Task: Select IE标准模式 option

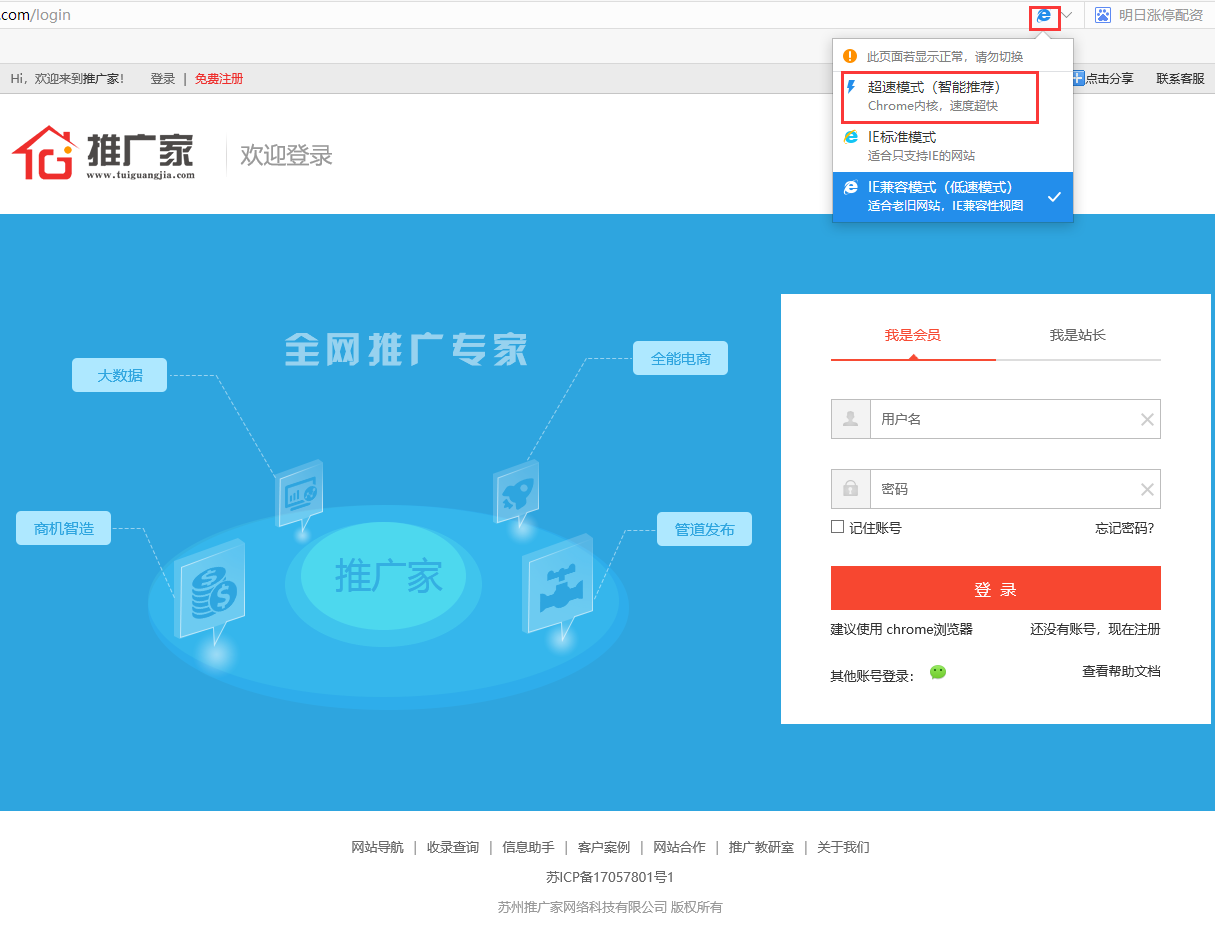Action: (x=953, y=146)
